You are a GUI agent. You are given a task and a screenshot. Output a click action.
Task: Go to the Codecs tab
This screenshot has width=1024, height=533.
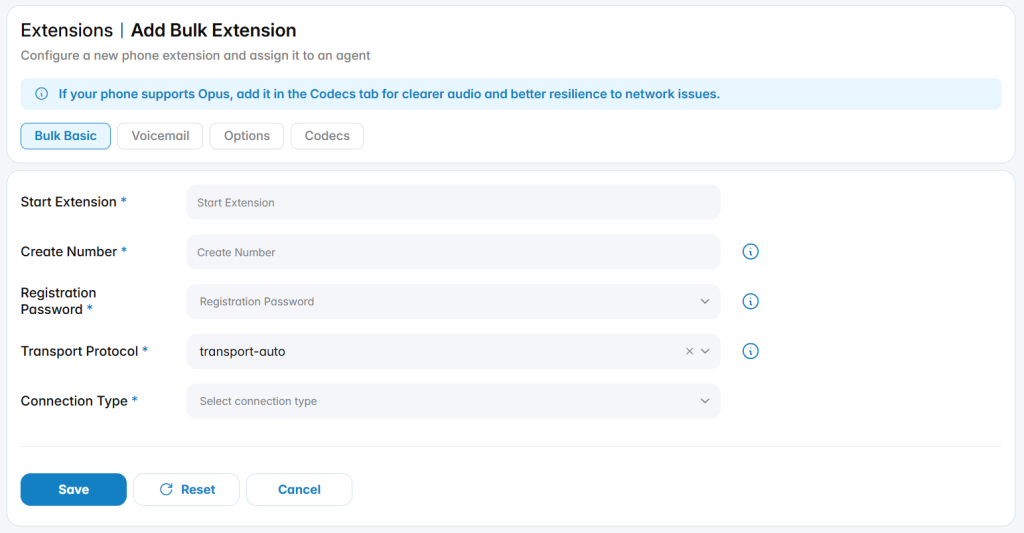[x=327, y=136]
